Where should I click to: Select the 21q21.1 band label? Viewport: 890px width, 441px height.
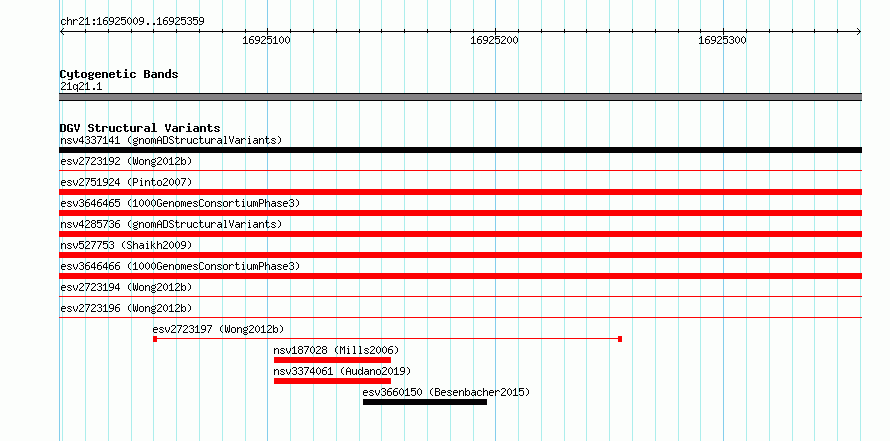pos(81,87)
